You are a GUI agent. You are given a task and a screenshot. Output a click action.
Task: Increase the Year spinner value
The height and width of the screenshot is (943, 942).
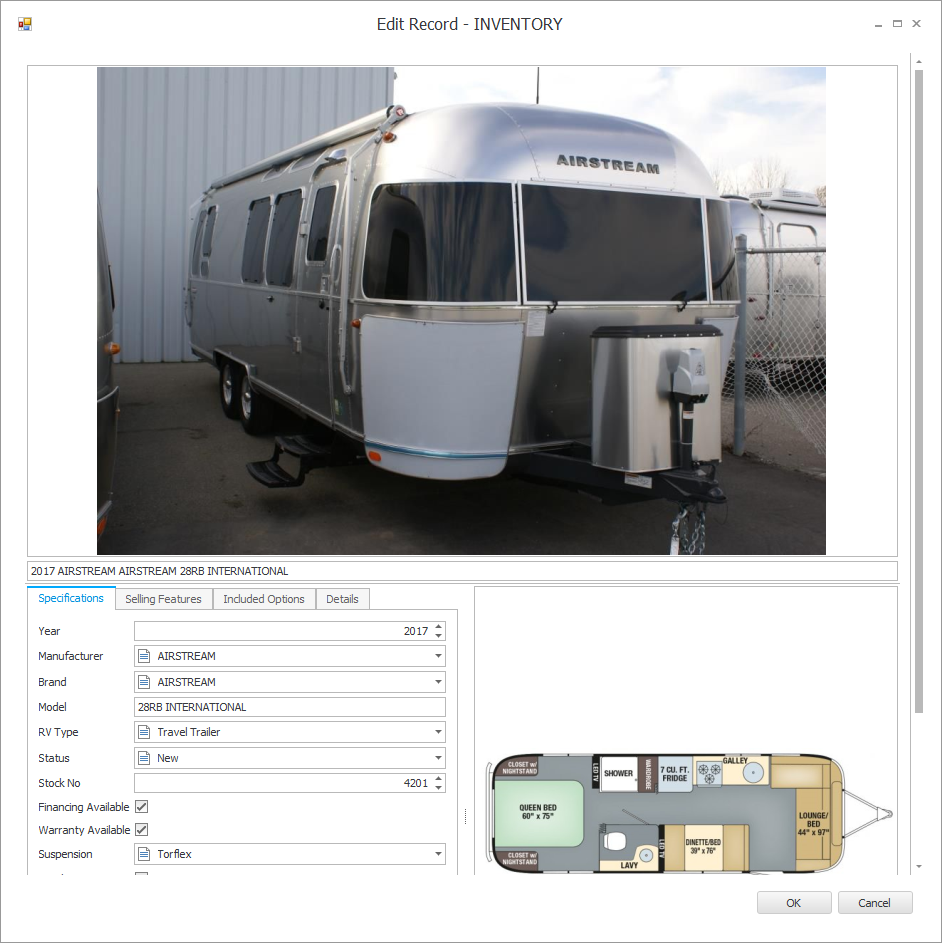coord(439,627)
